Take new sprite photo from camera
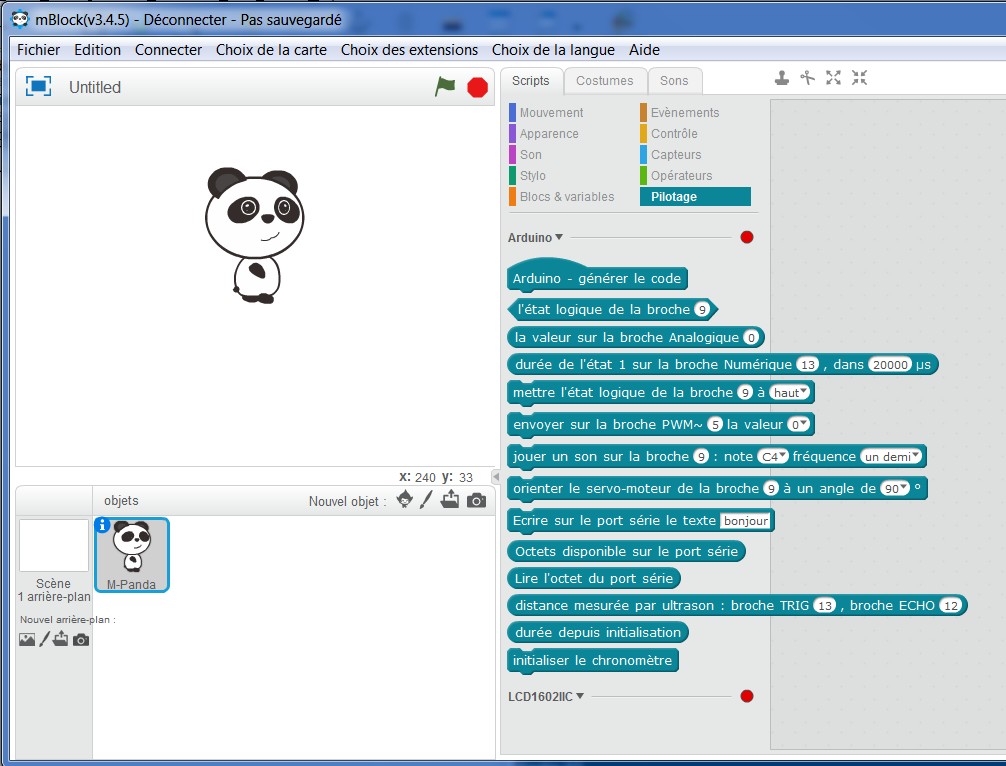 coord(477,500)
